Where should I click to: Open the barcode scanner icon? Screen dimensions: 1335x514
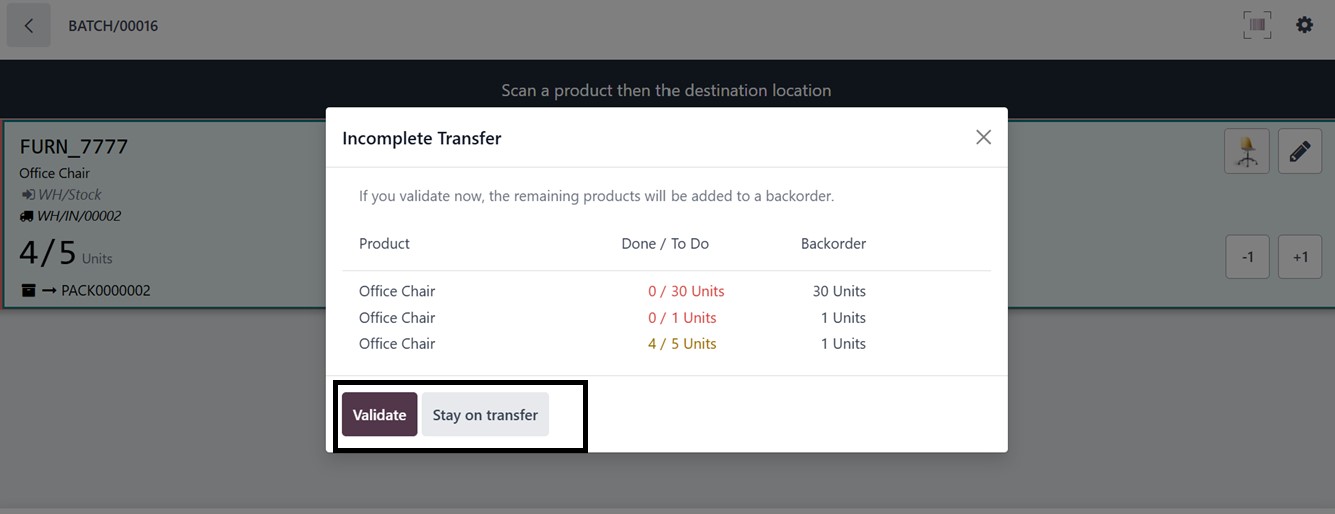[x=1257, y=25]
